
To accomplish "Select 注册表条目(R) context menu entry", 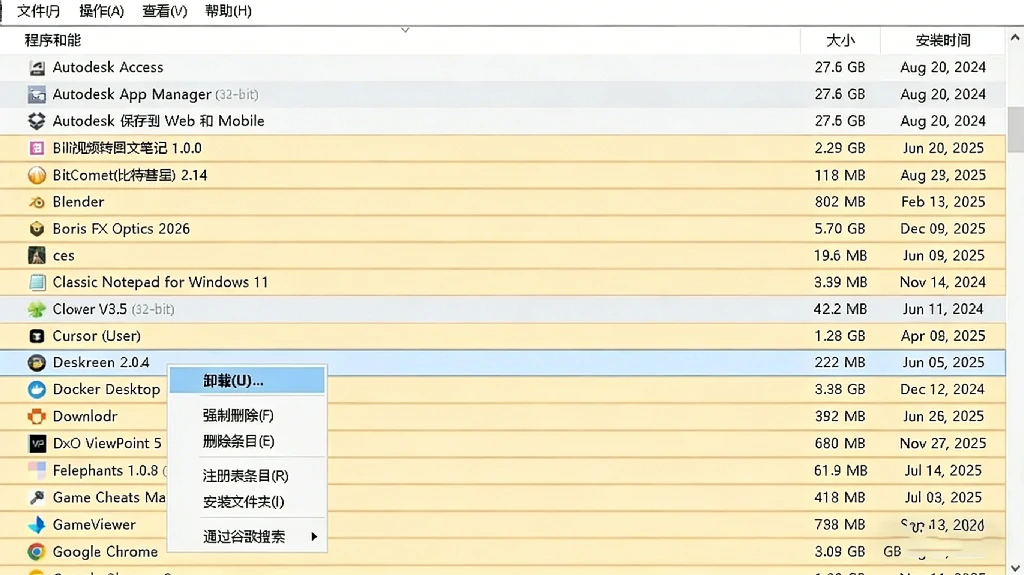I will (247, 476).
